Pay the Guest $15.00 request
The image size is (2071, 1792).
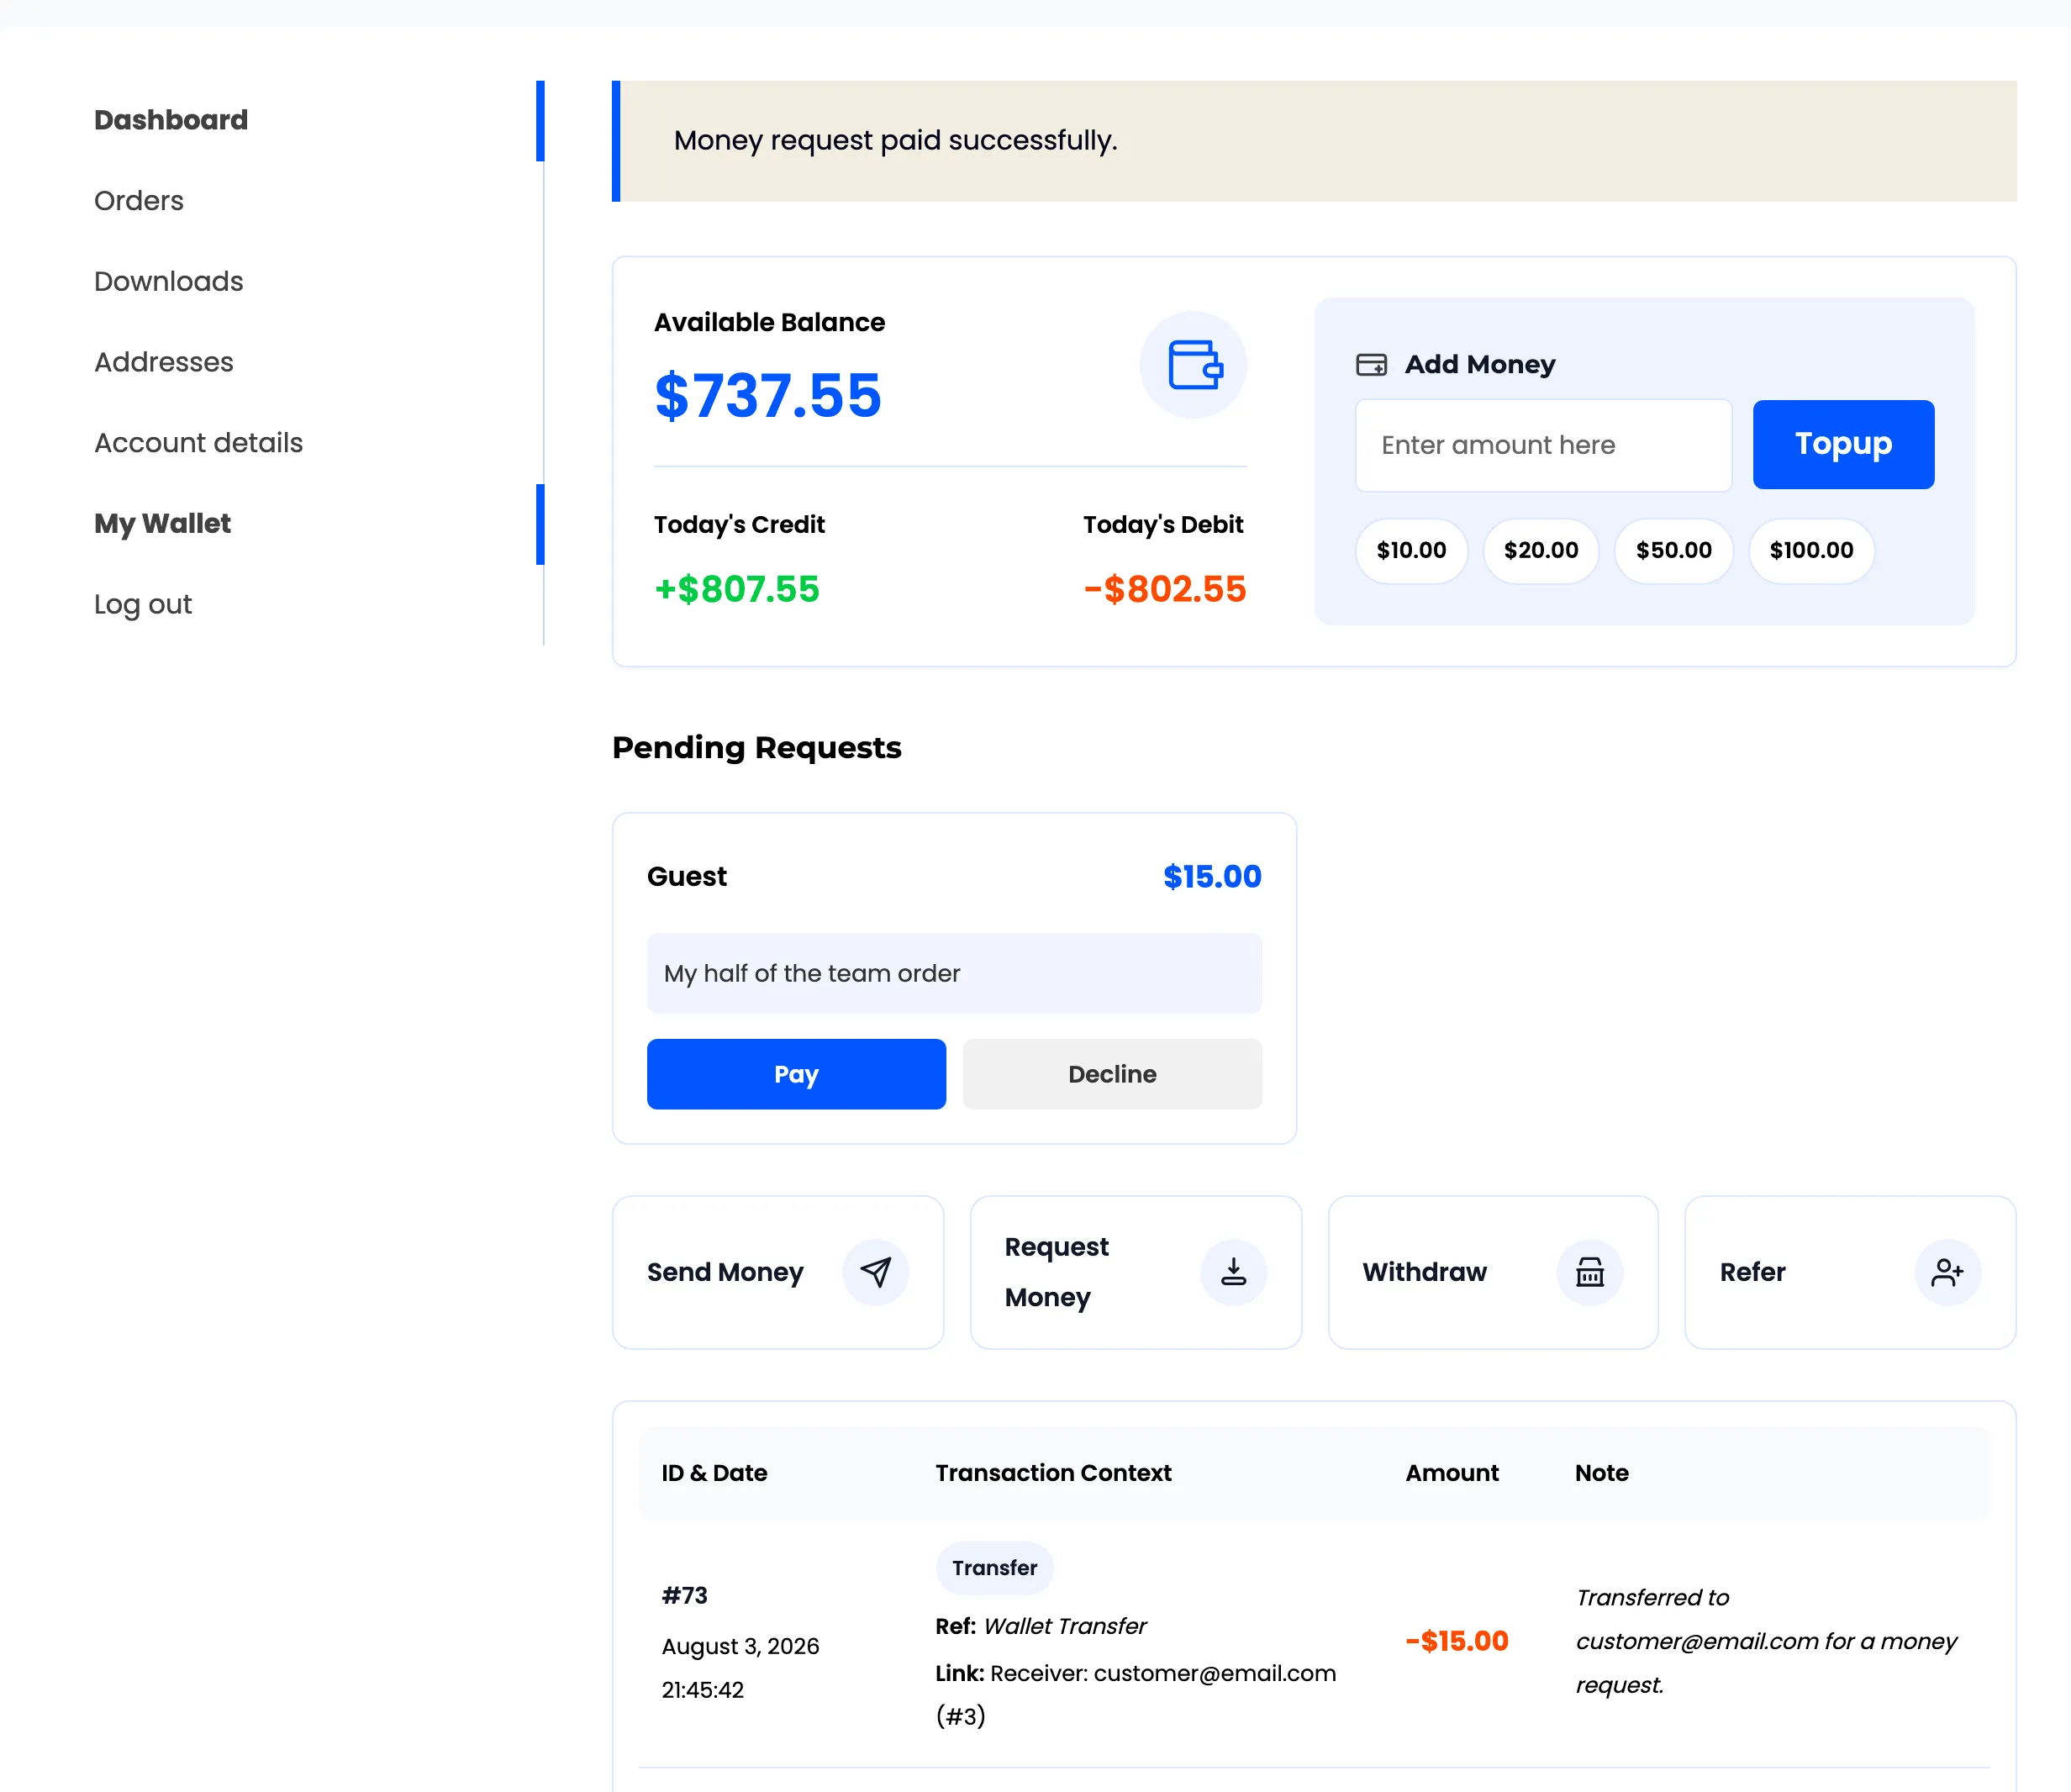coord(796,1074)
